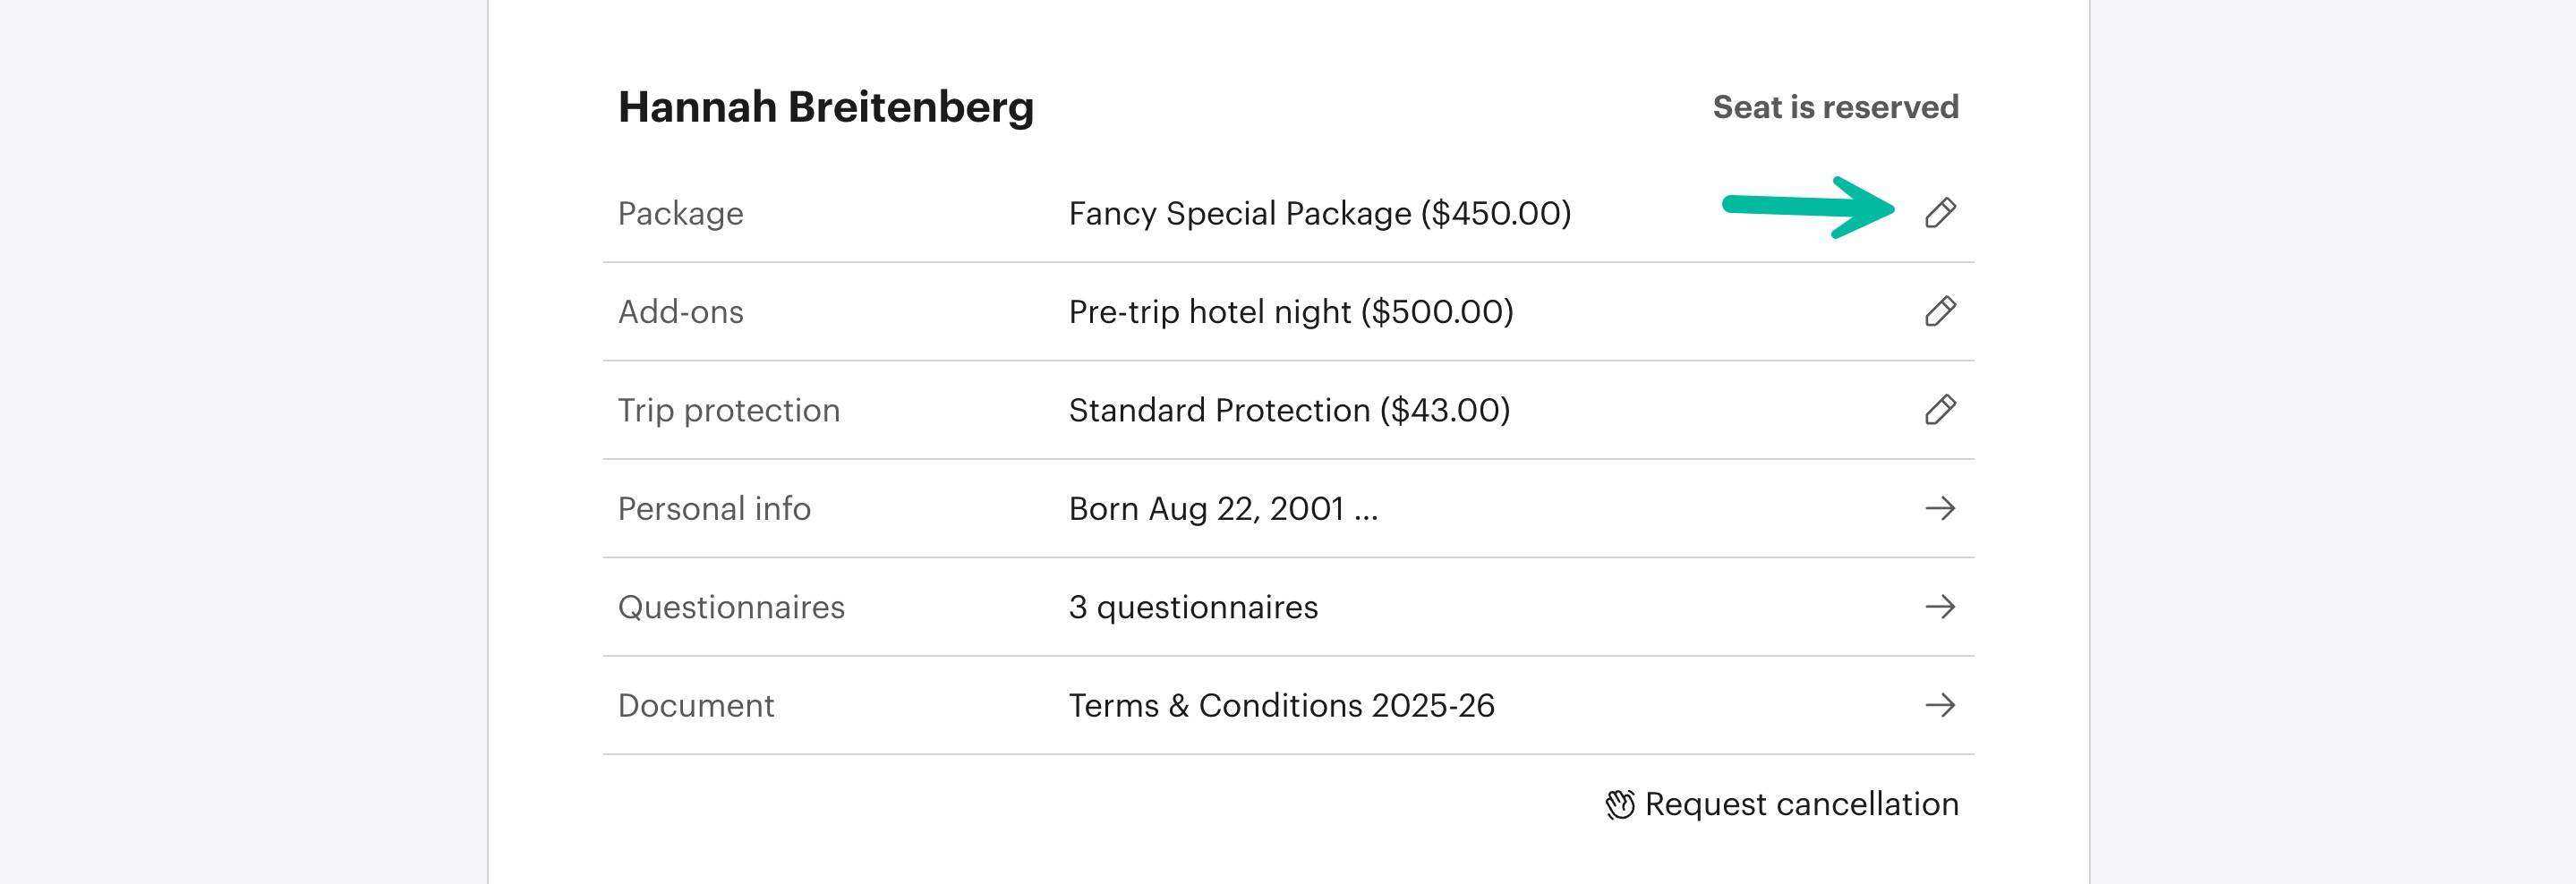2576x884 pixels.
Task: Click the Add-ons row label
Action: pyautogui.click(x=680, y=311)
